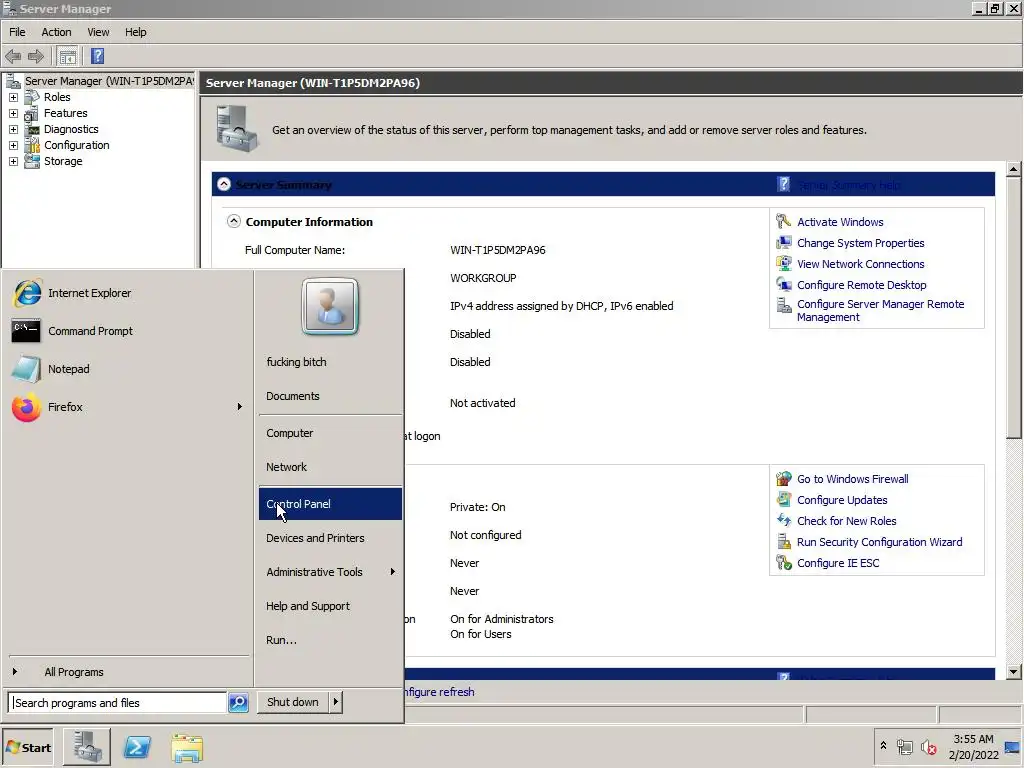Click the taskbar clock showing 3:55 AM
This screenshot has height=768, width=1024.
pyautogui.click(x=973, y=747)
